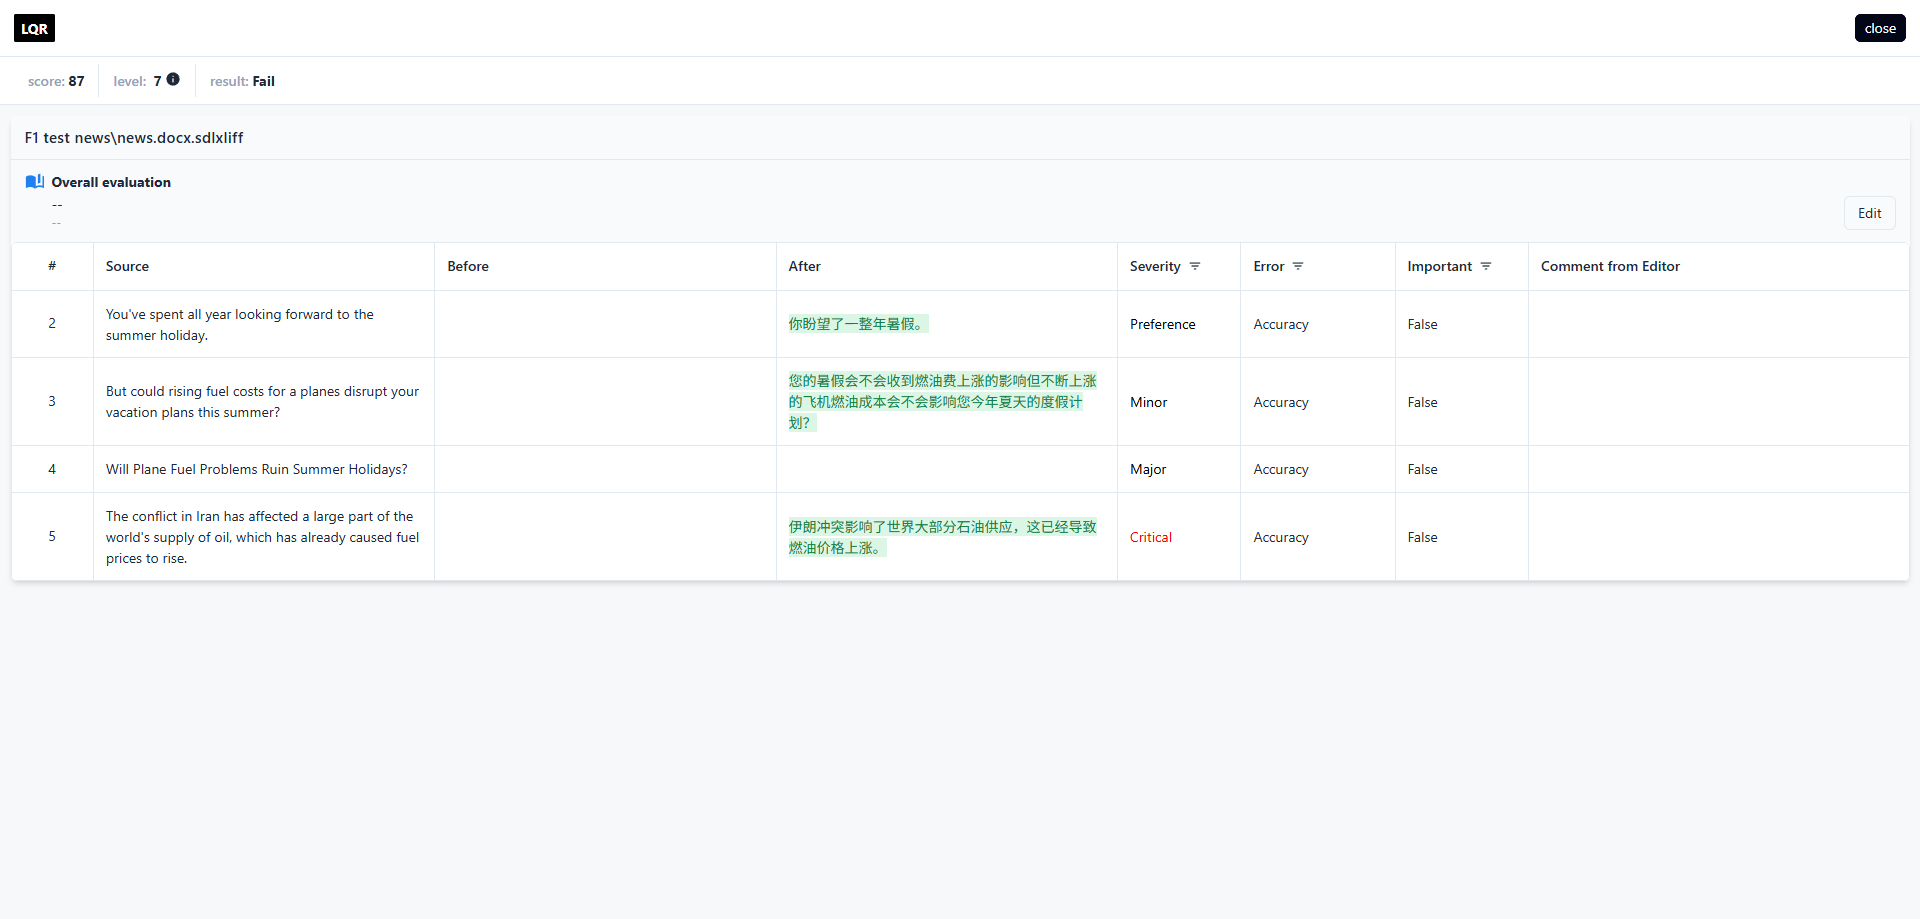Click the False Important cell in row 4

(x=1422, y=469)
